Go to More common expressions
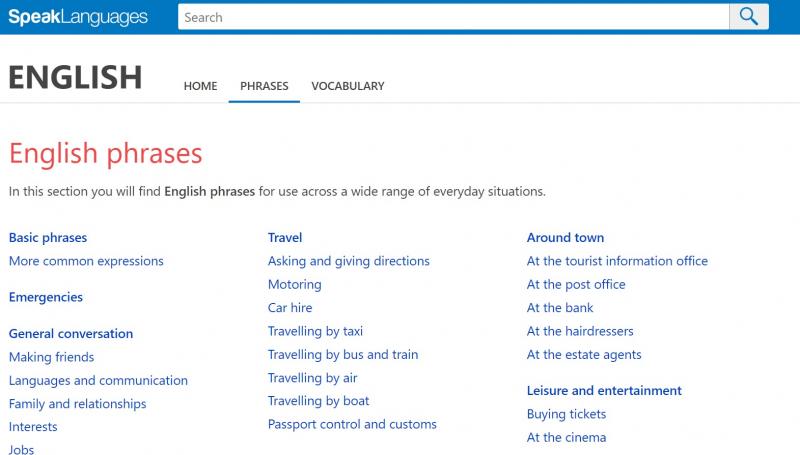This screenshot has width=800, height=455. (x=86, y=261)
